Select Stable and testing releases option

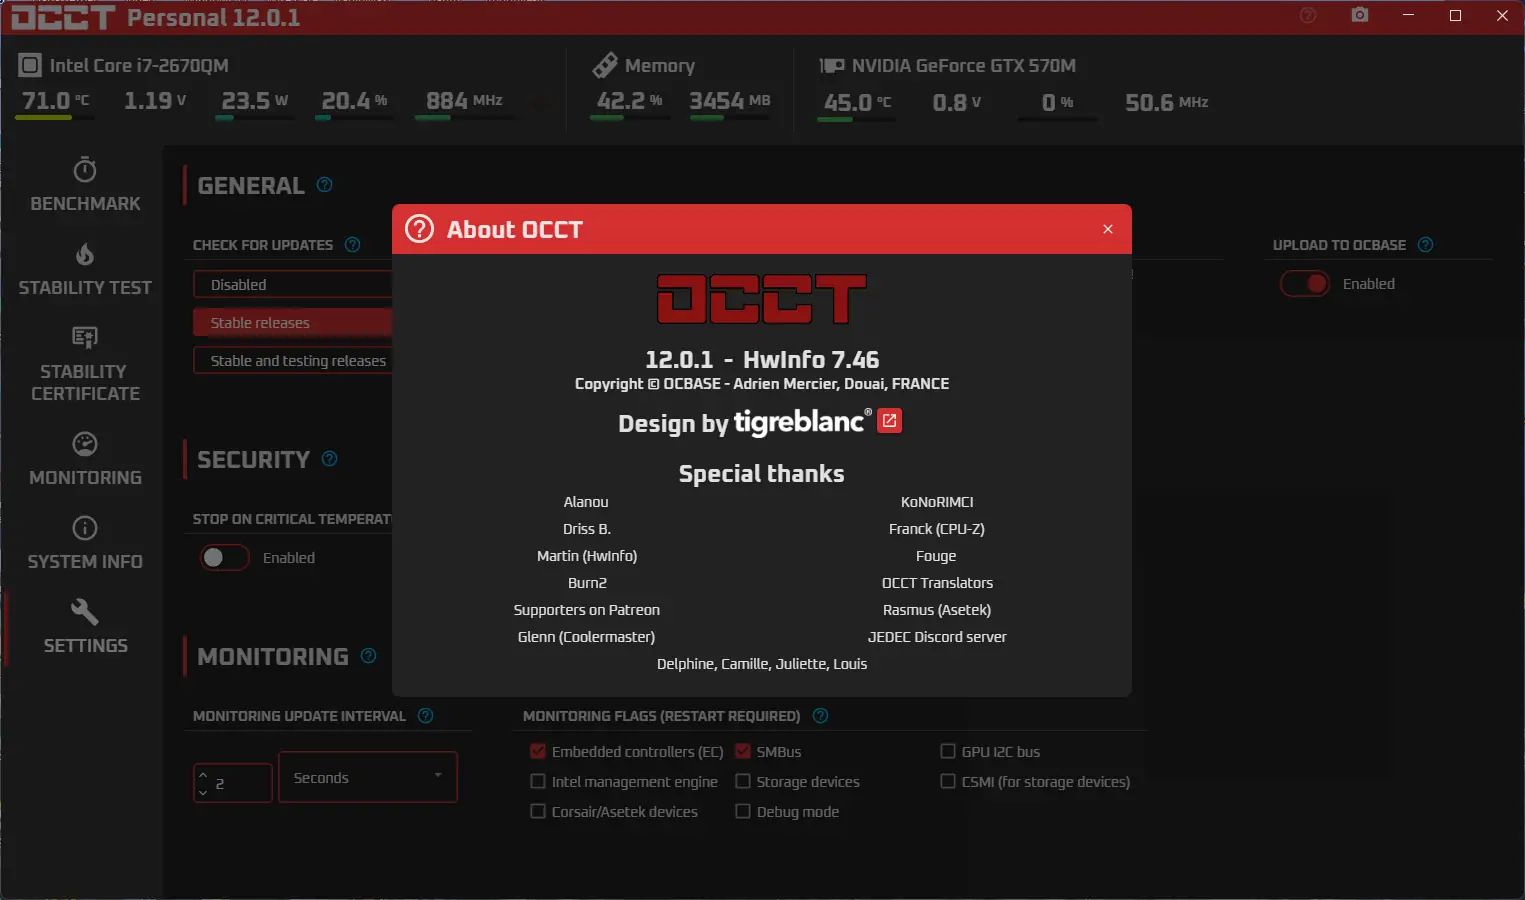tap(293, 361)
